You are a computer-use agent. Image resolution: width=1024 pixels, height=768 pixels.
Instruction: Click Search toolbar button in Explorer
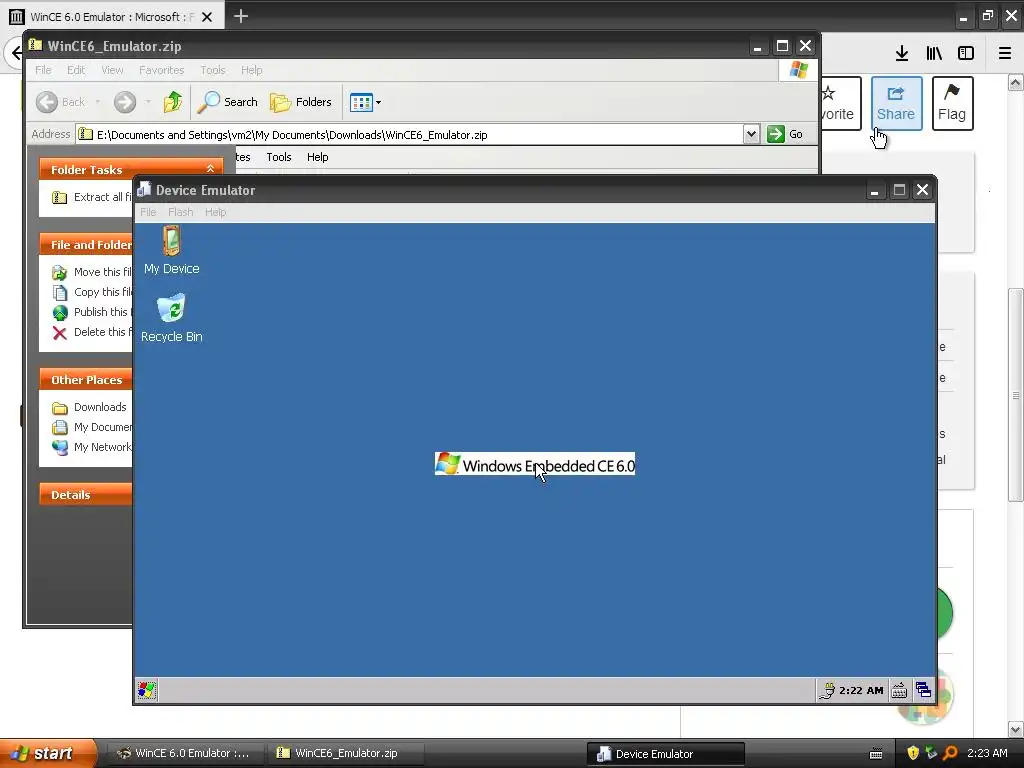(228, 102)
